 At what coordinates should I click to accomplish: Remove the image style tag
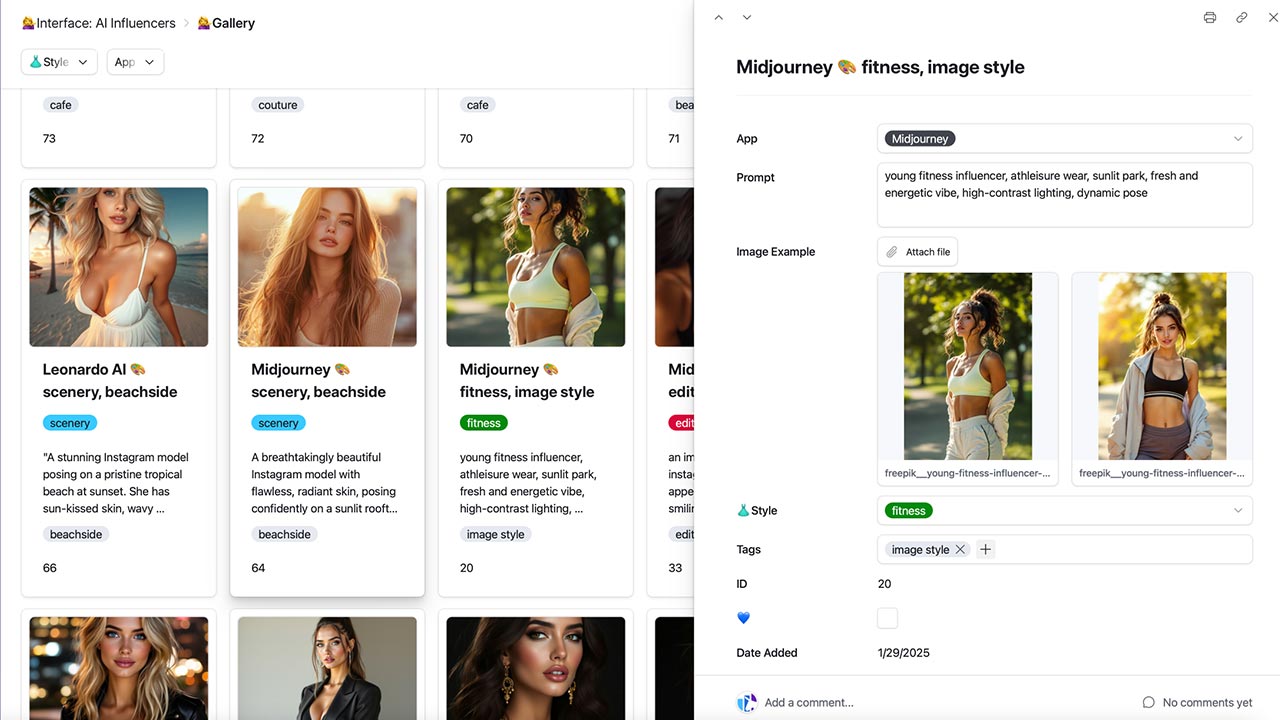point(960,549)
